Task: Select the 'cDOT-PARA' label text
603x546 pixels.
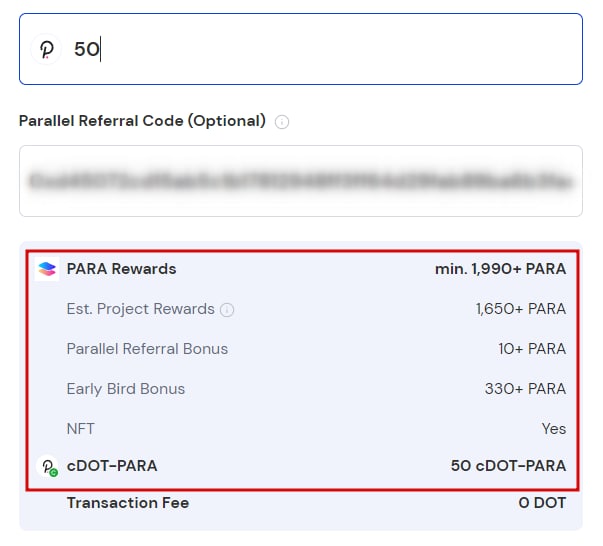Action: pyautogui.click(x=112, y=466)
